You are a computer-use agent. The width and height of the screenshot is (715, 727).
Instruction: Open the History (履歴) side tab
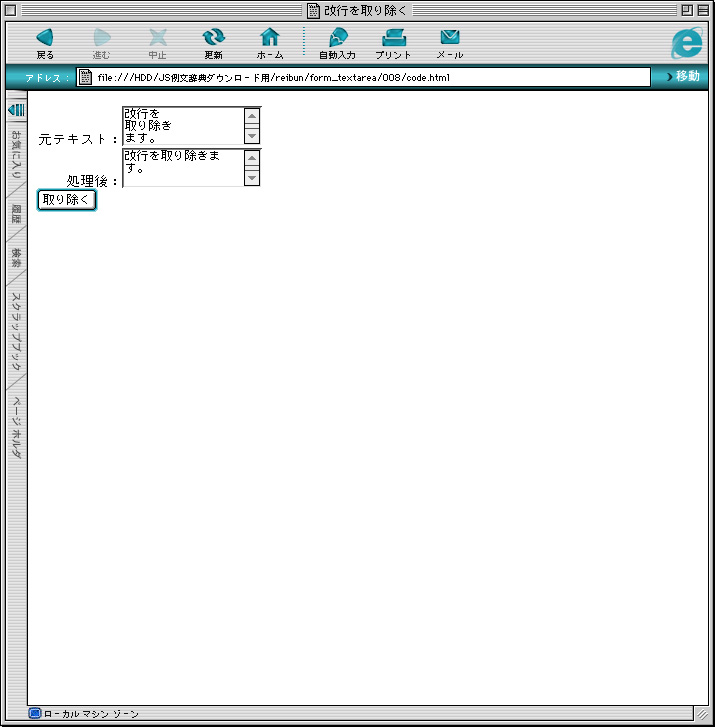16,214
